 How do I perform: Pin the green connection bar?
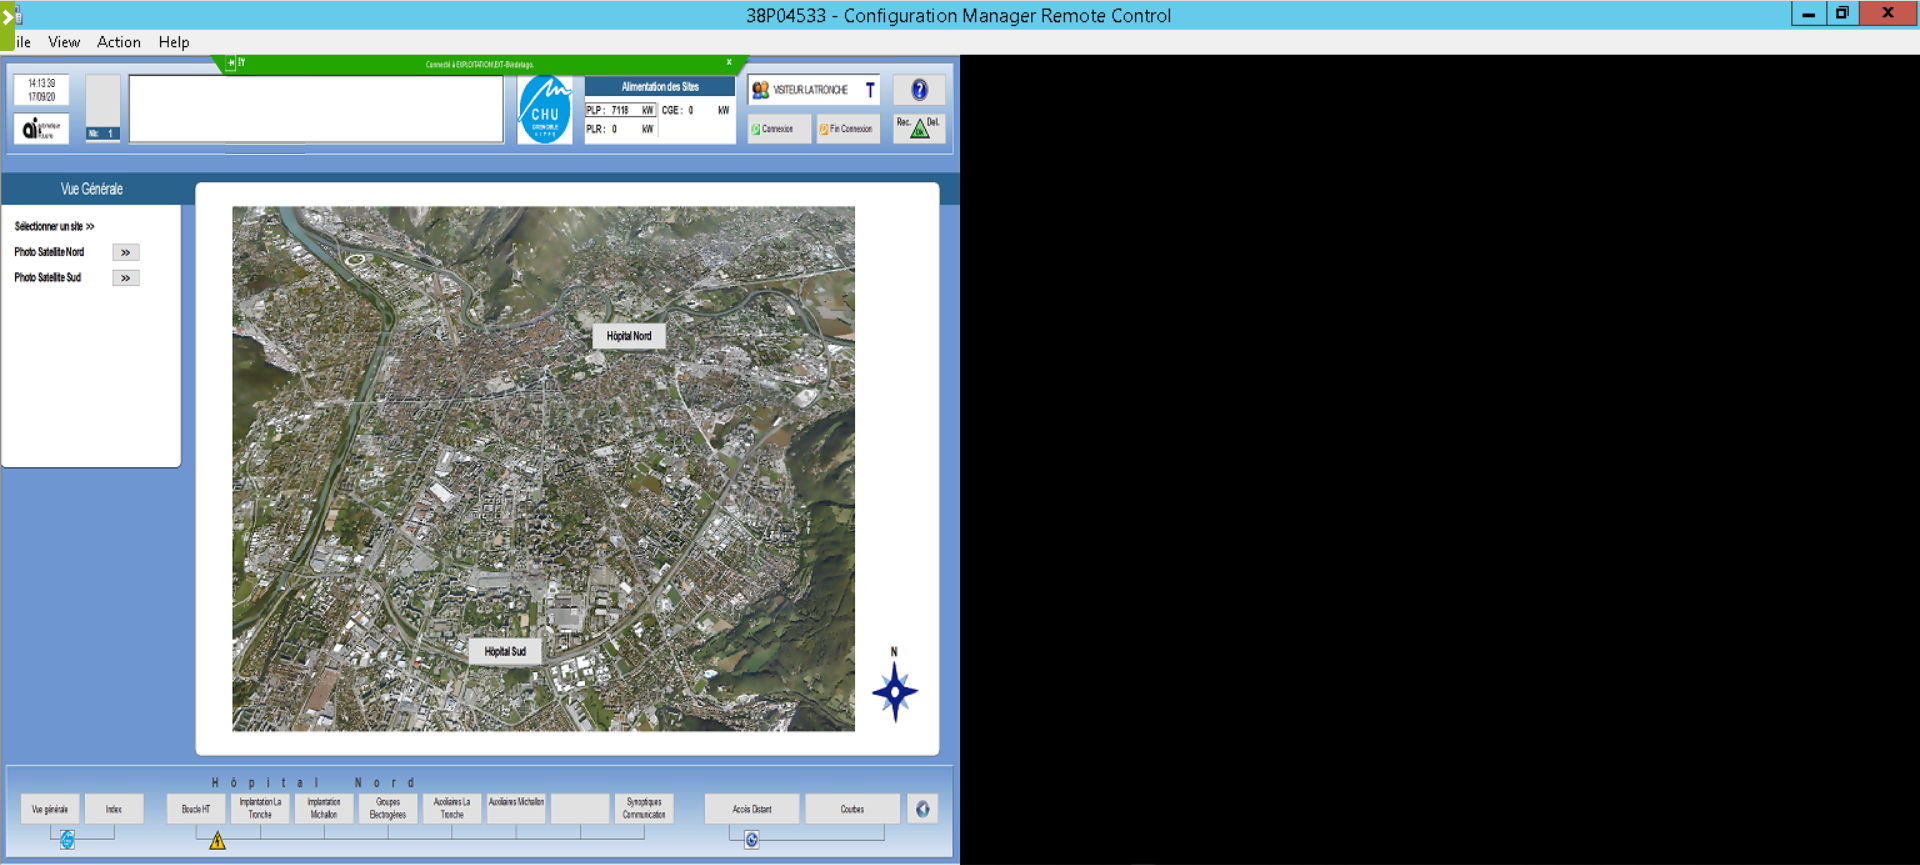(x=231, y=63)
